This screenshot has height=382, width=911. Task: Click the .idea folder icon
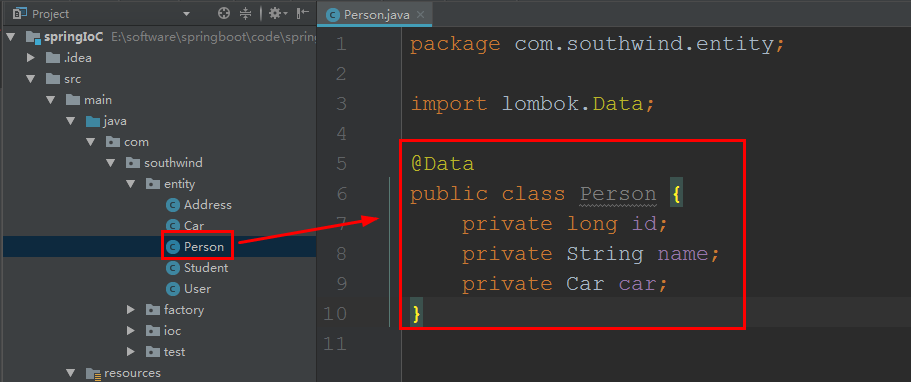point(53,58)
